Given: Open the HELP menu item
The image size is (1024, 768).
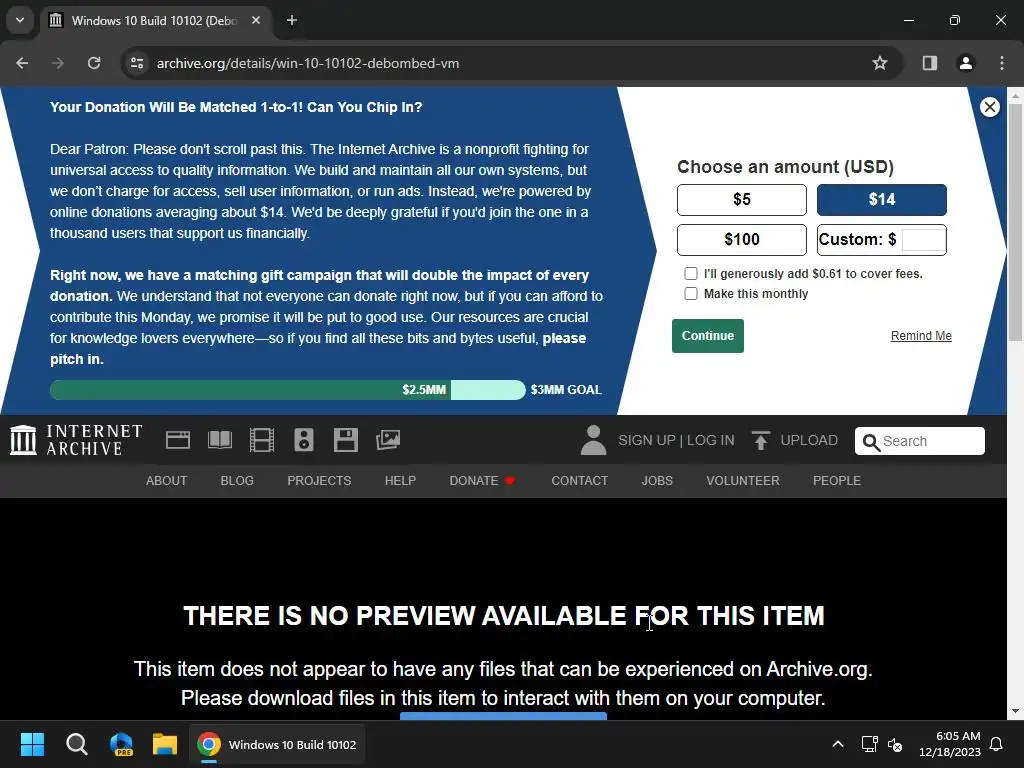Looking at the screenshot, I should (400, 481).
